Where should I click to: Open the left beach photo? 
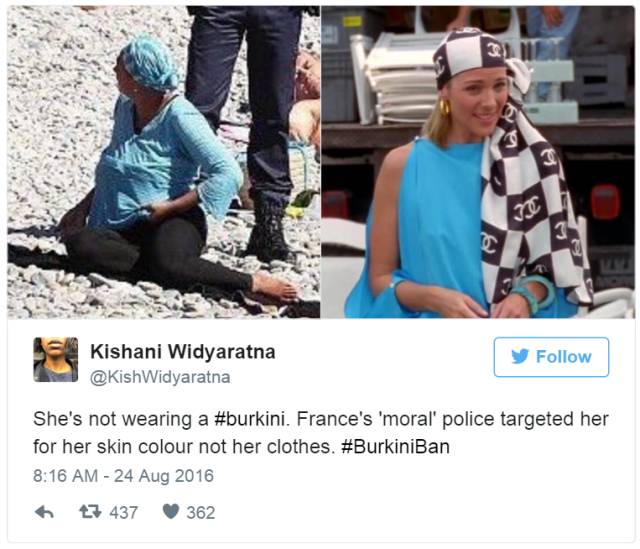click(x=164, y=162)
